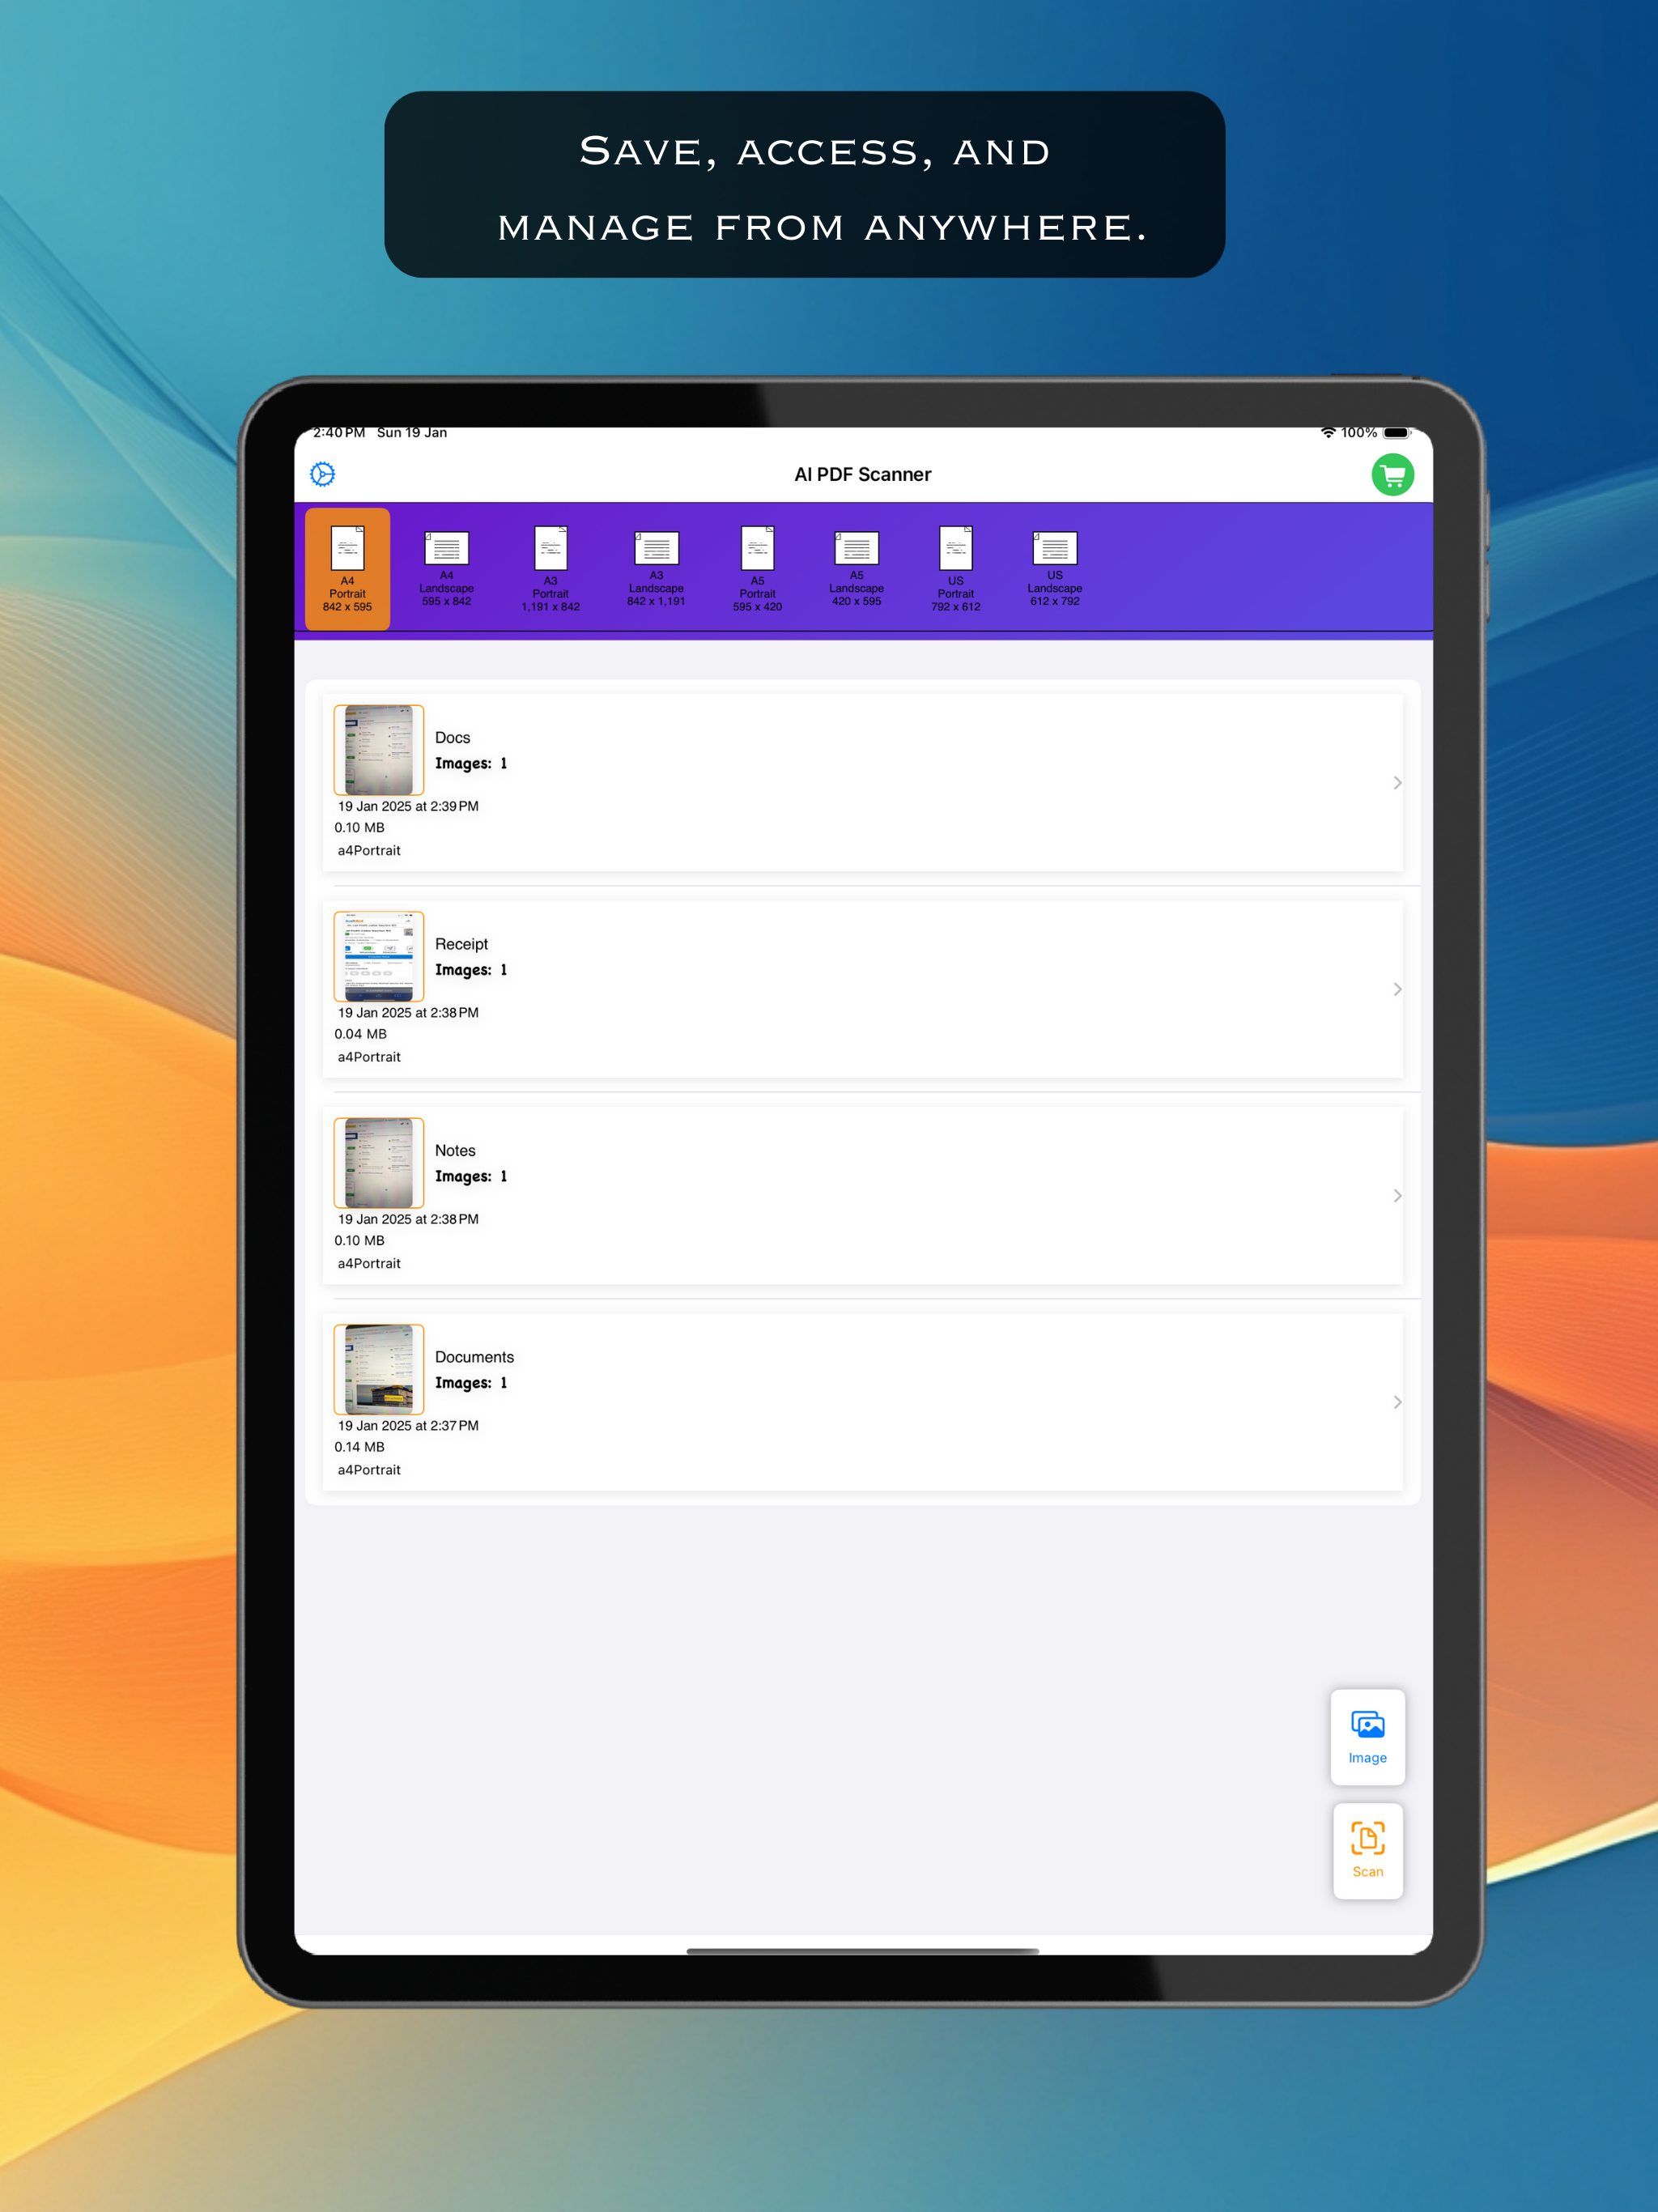This screenshot has width=1658, height=2212.
Task: Open the green shopping cart icon
Action: pos(1392,474)
